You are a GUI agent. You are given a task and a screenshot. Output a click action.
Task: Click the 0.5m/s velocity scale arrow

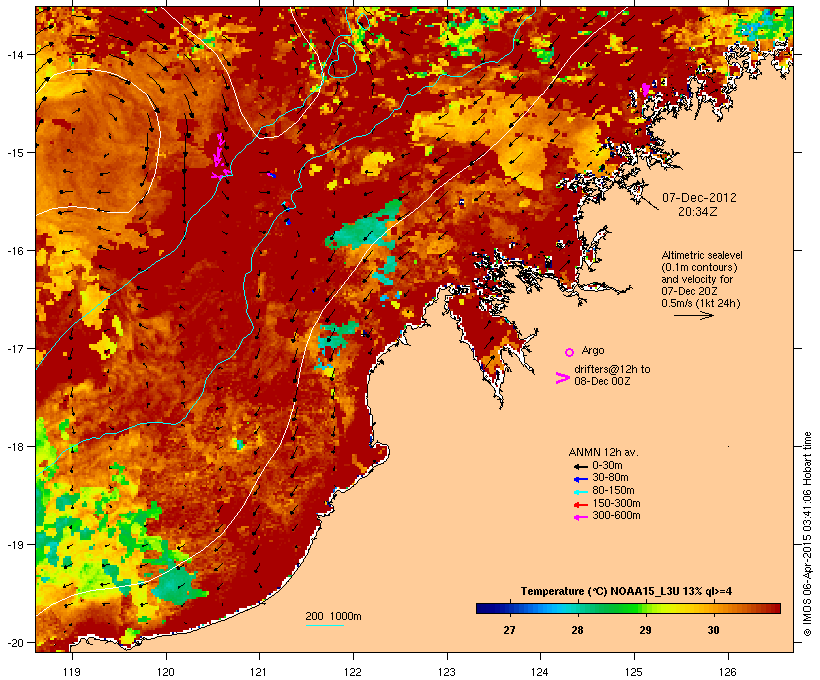(693, 315)
